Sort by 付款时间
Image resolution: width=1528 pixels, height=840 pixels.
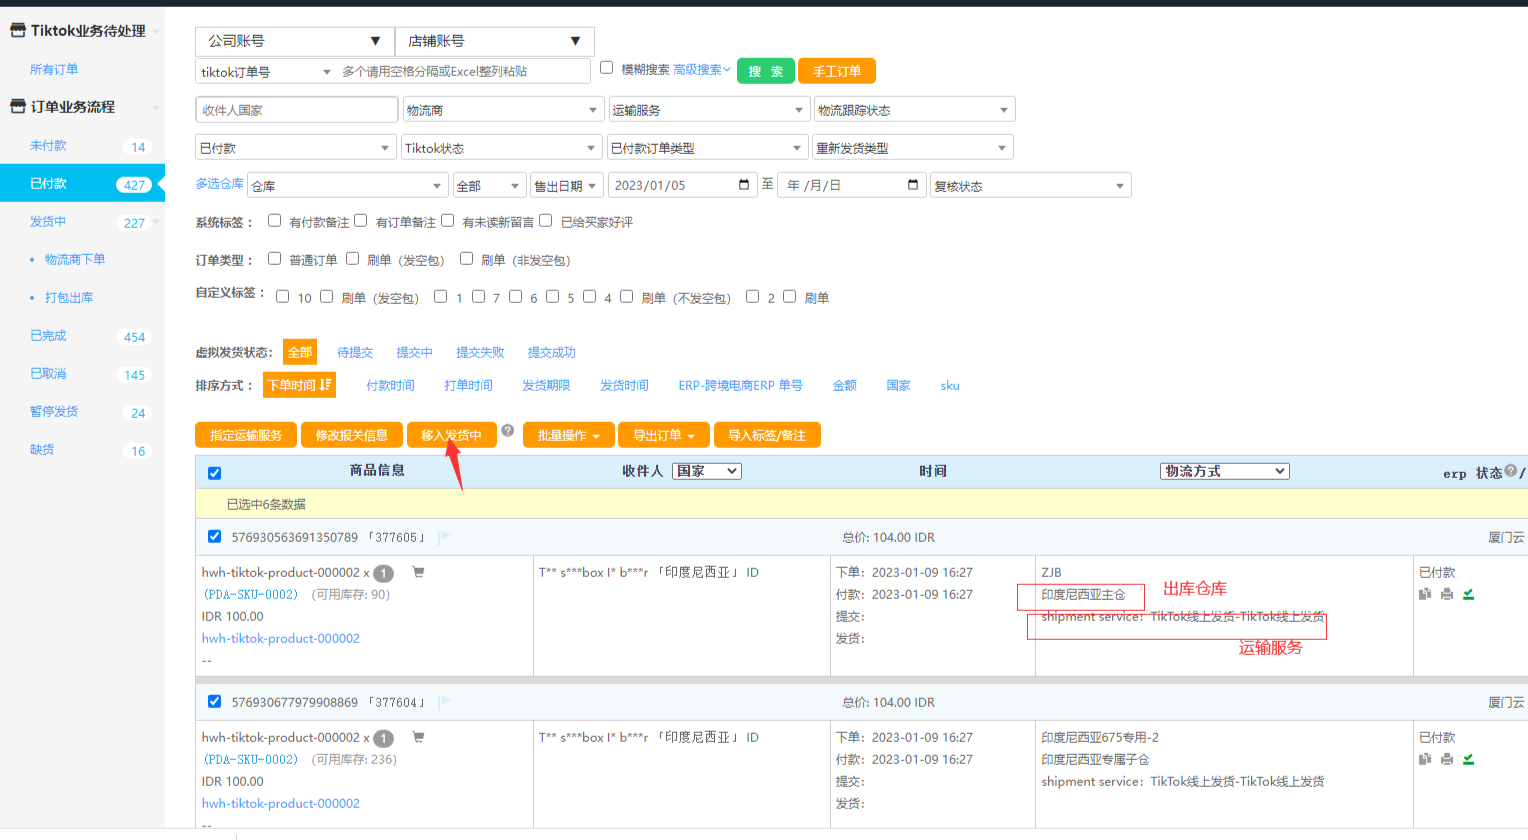pos(390,385)
